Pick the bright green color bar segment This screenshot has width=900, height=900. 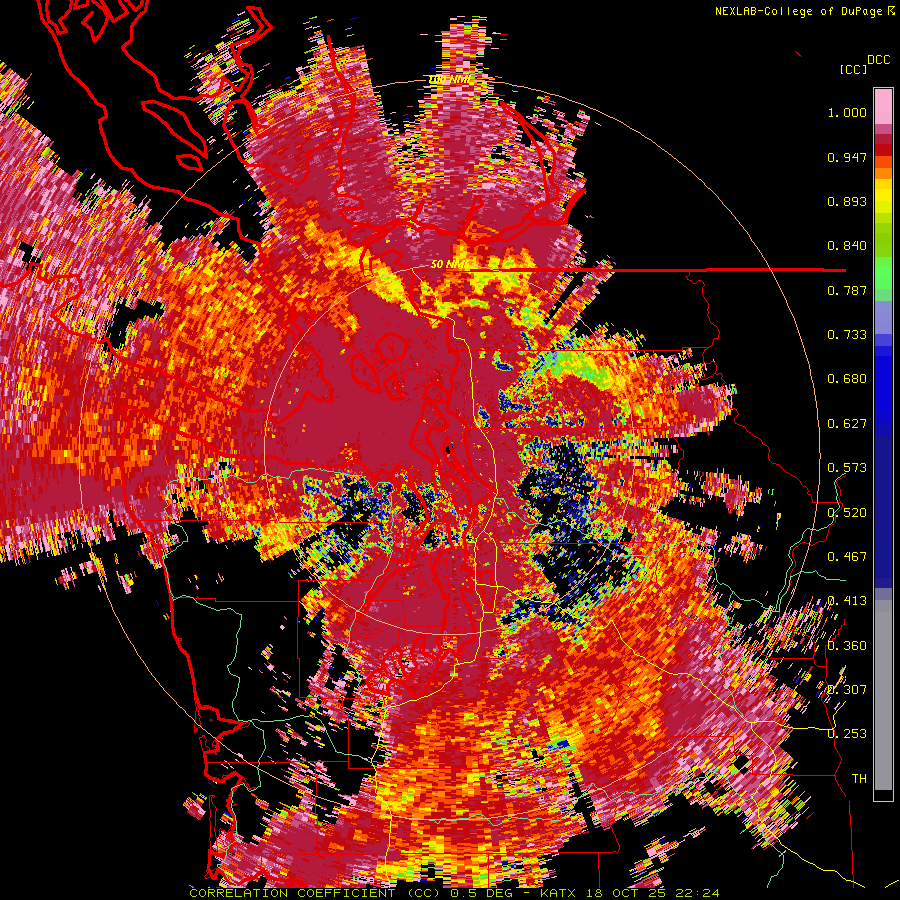(883, 271)
